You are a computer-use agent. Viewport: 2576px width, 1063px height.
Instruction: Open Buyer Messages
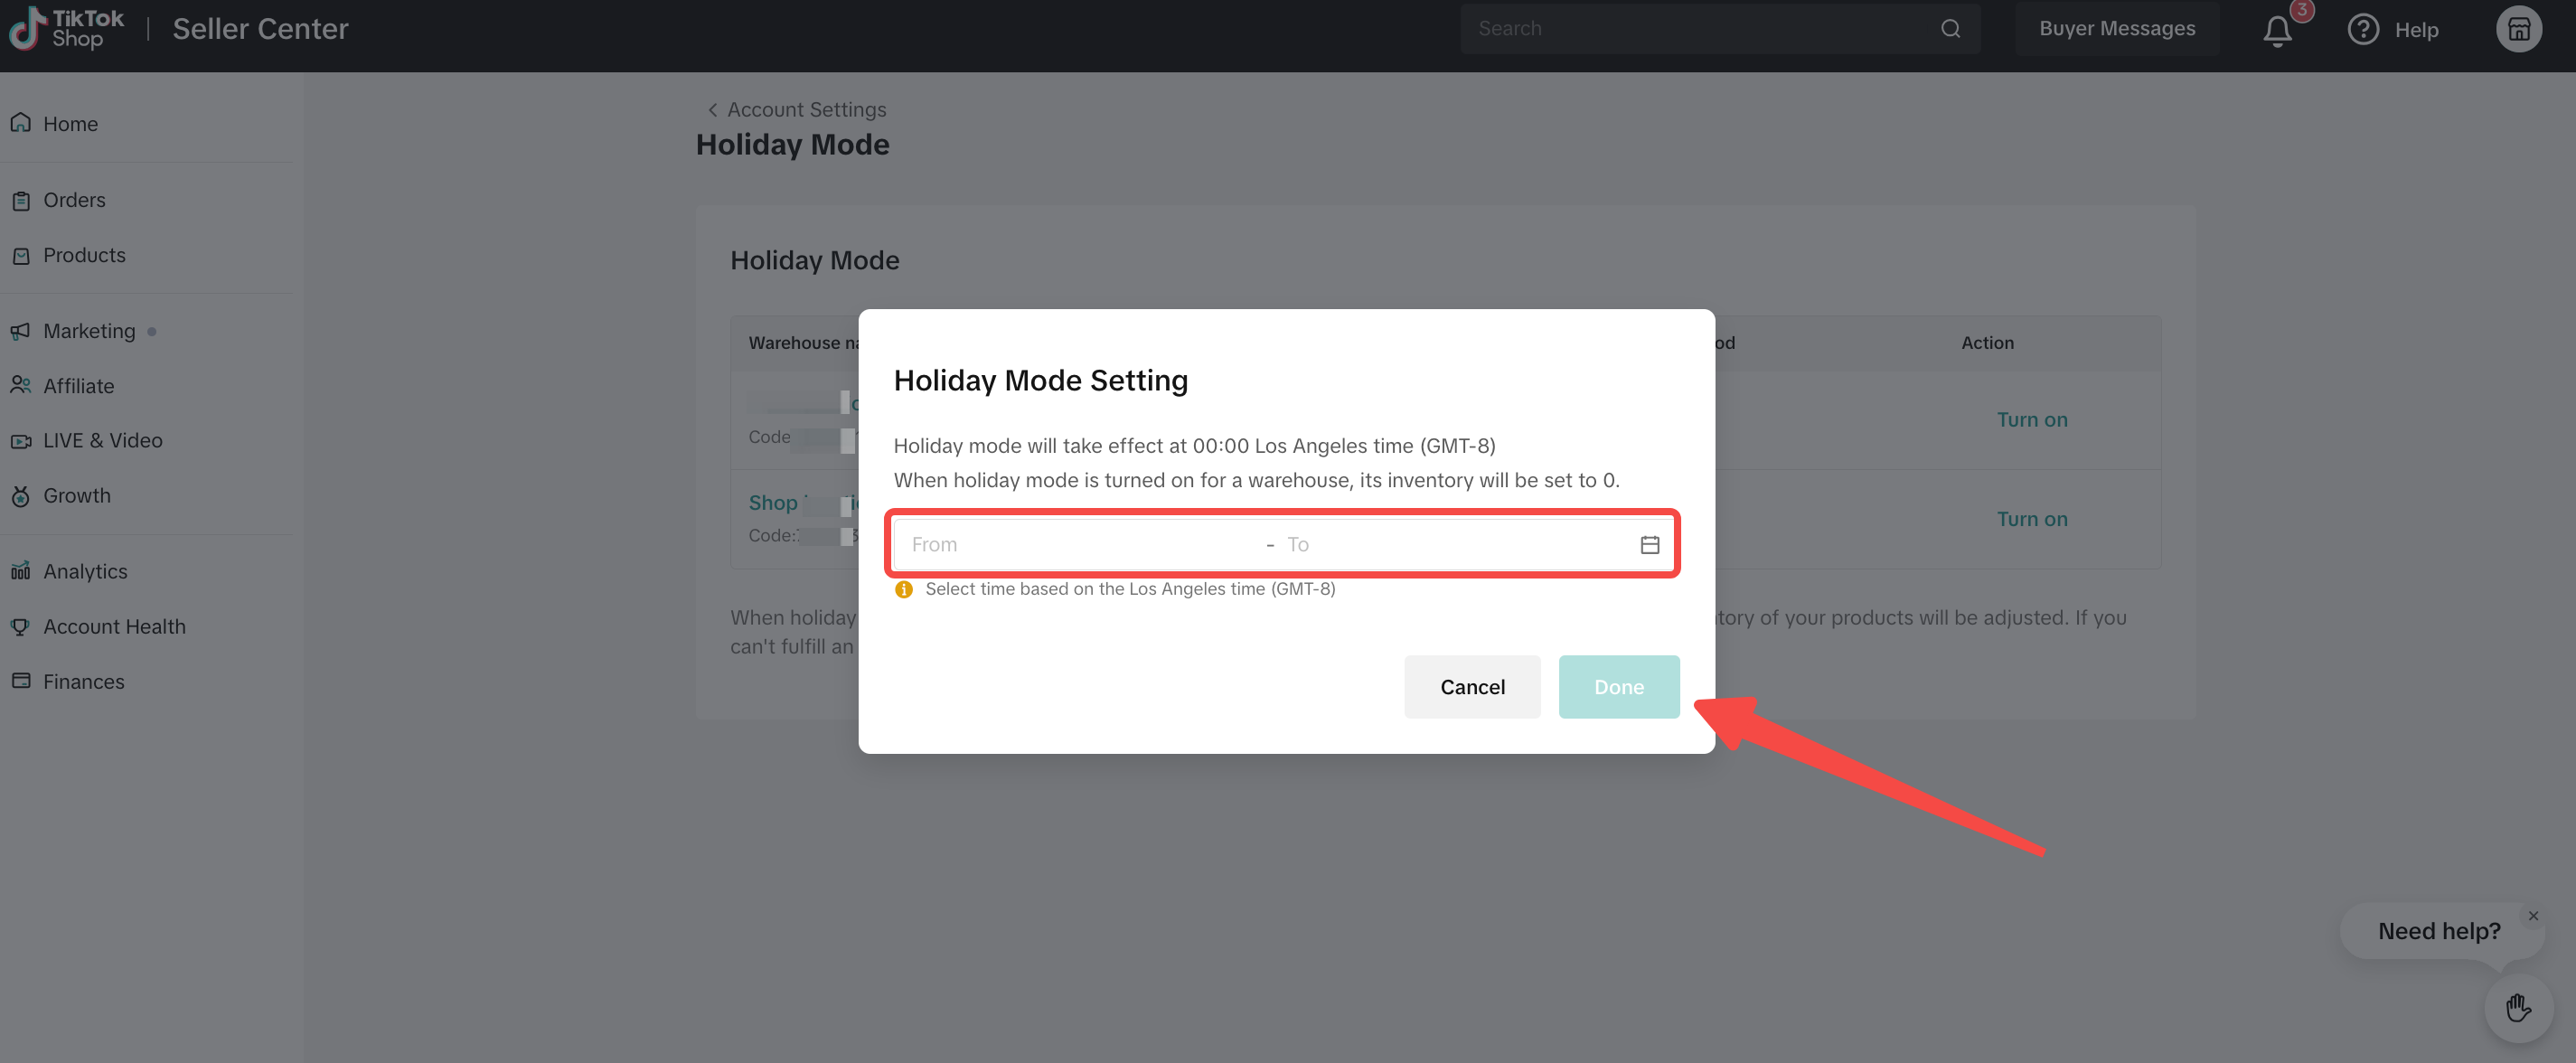tap(2117, 29)
